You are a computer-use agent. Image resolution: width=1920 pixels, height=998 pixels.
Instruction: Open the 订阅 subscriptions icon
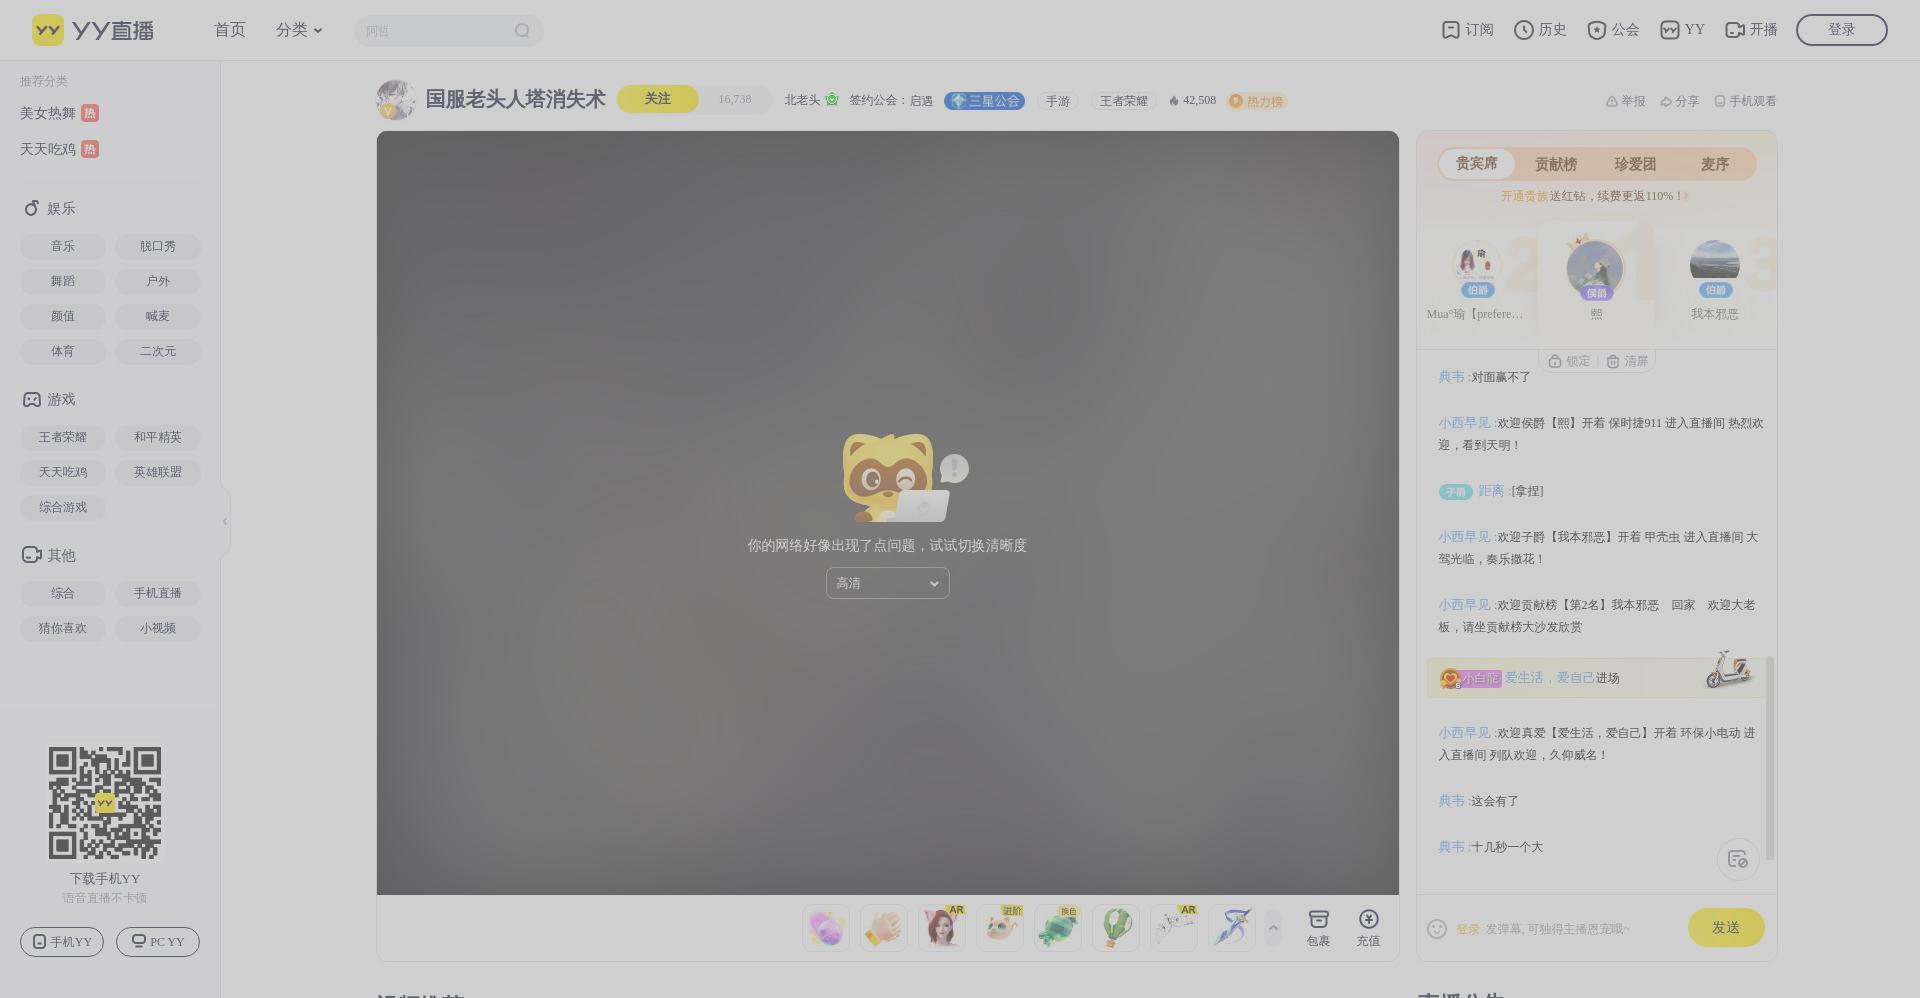pyautogui.click(x=1467, y=30)
